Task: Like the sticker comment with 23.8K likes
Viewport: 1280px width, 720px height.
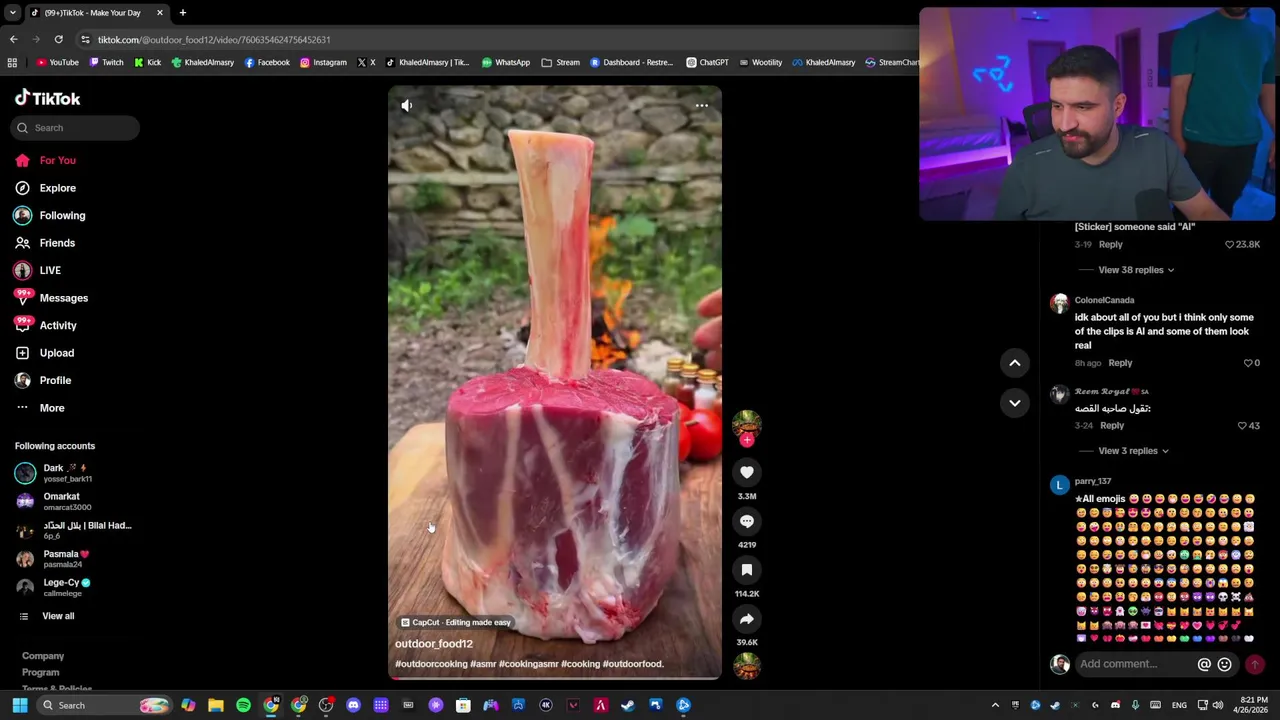Action: point(1230,244)
